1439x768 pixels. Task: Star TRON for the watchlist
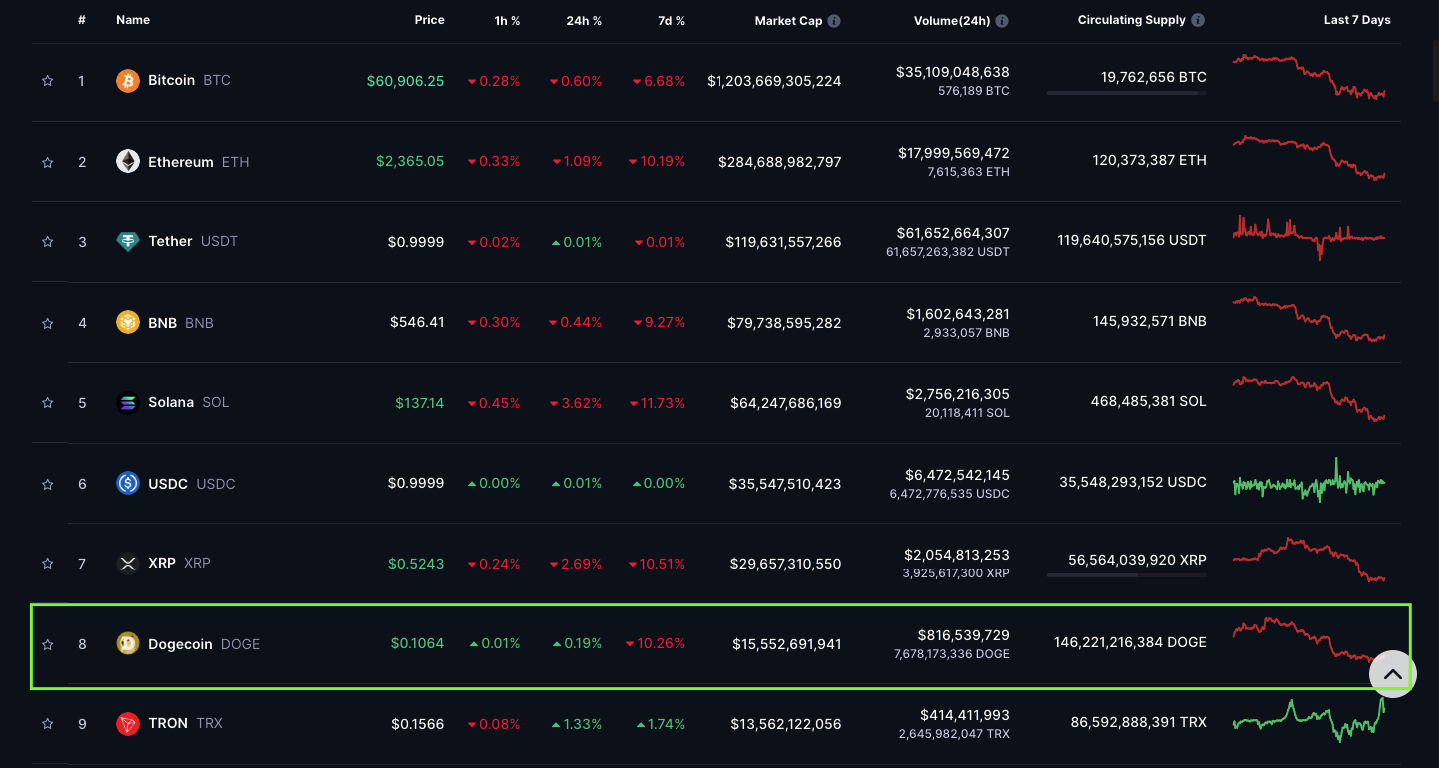click(x=47, y=724)
